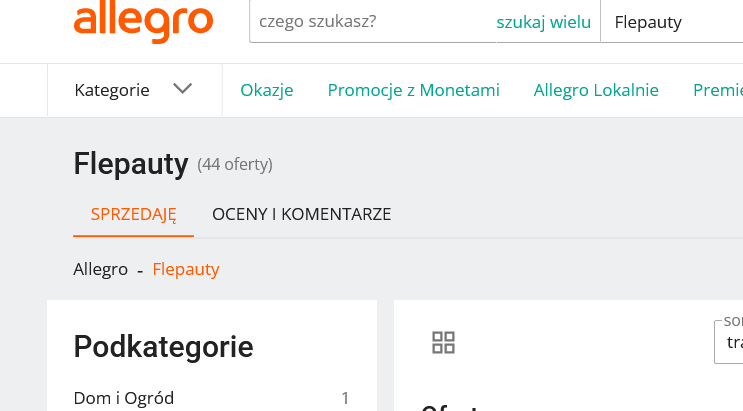Open the partially visible Premium link
Screen dimensions: 743x411
[x=717, y=90]
